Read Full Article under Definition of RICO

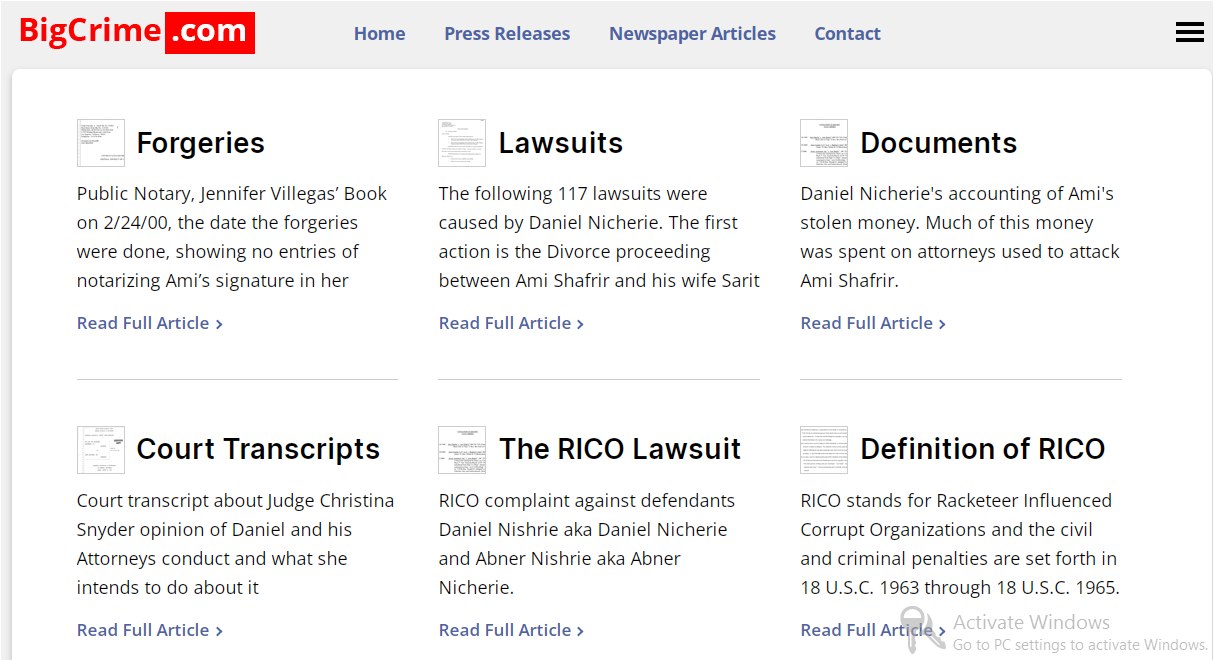tap(873, 630)
